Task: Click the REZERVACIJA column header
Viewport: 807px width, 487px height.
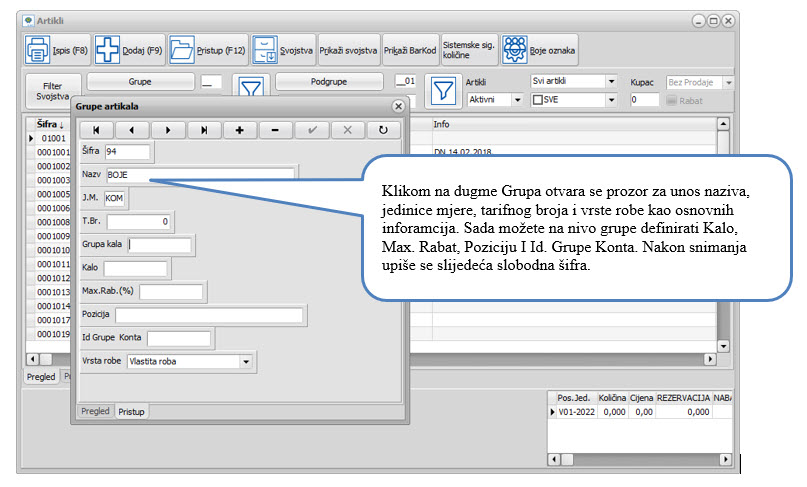Action: click(x=683, y=398)
